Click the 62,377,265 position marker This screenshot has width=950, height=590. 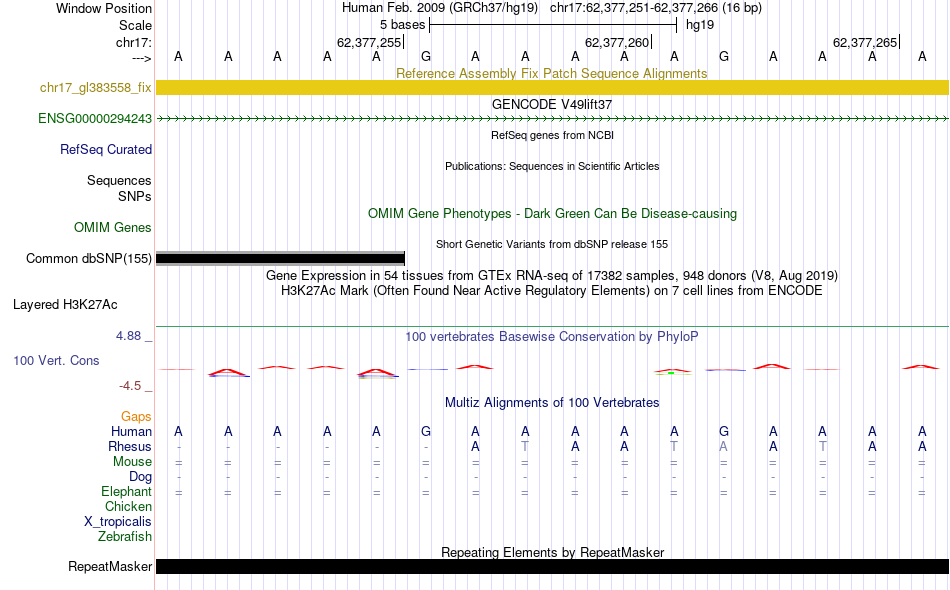pyautogui.click(x=866, y=42)
